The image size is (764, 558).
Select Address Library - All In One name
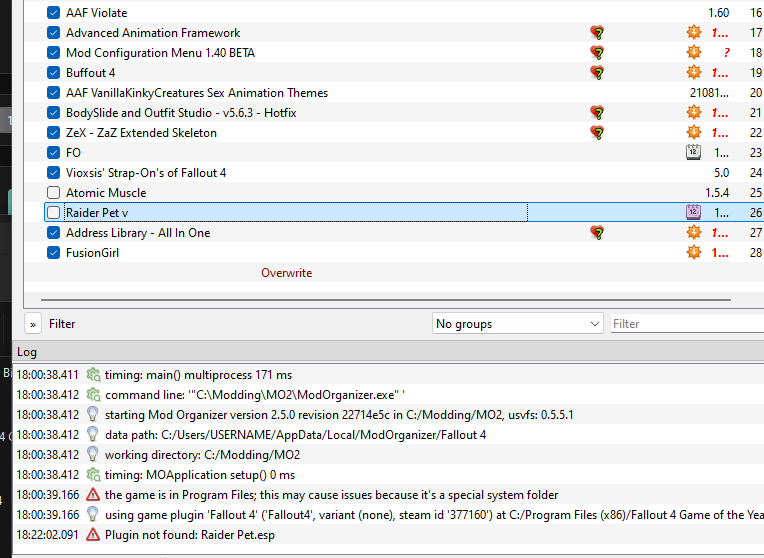[138, 232]
